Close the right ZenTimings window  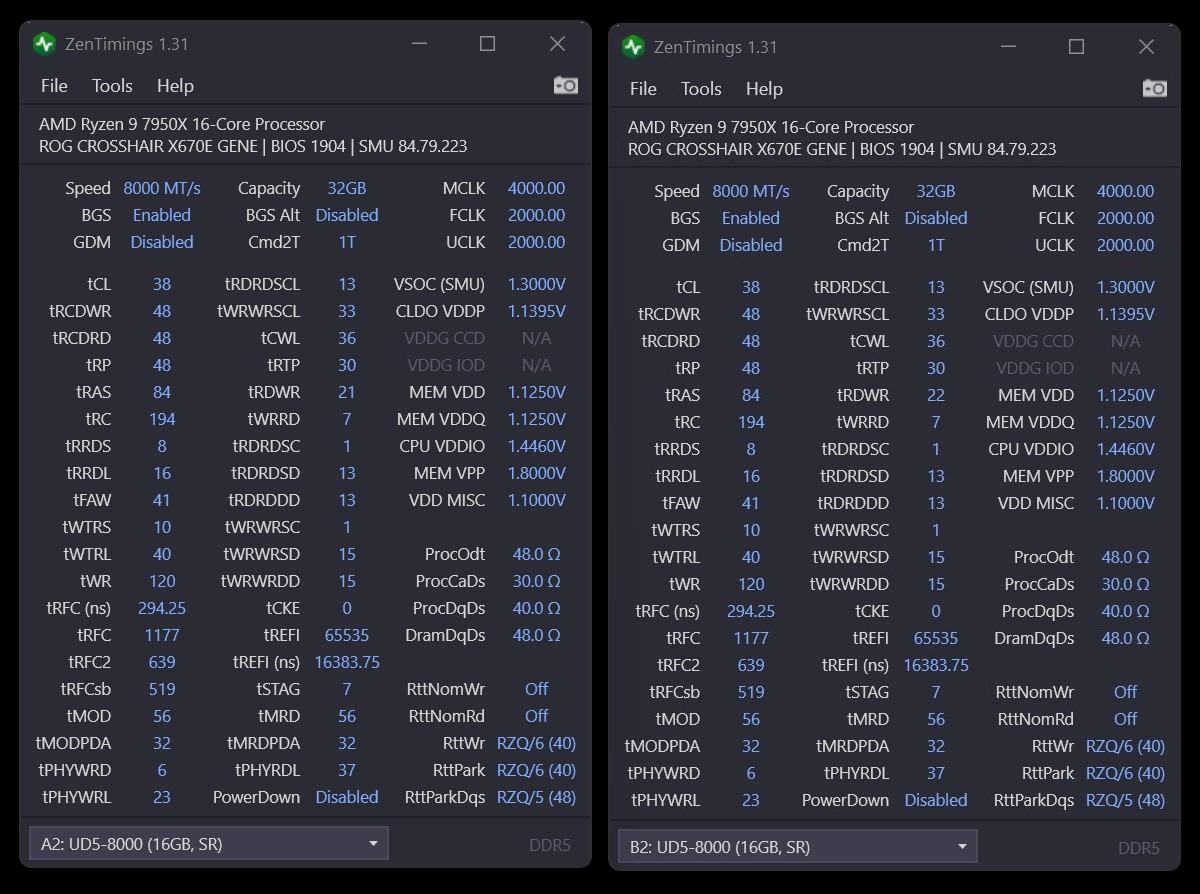click(x=1146, y=47)
